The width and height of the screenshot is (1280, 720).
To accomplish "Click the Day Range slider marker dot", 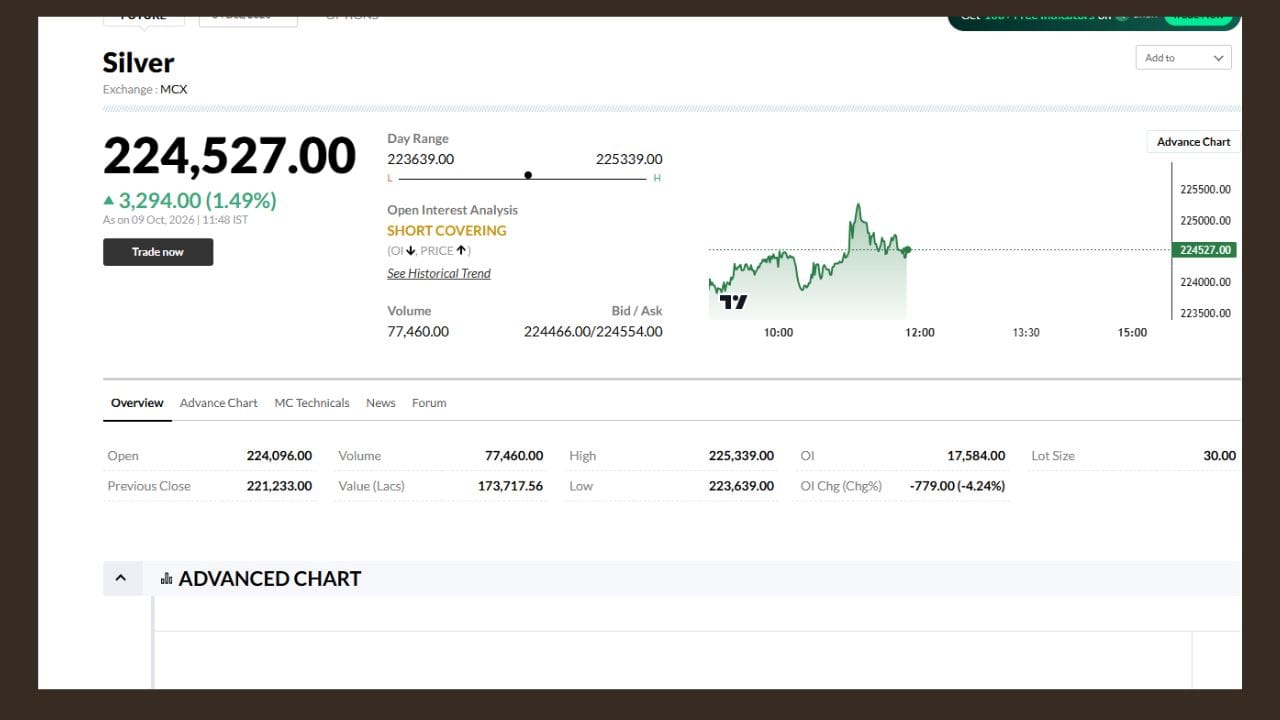I will tap(528, 176).
